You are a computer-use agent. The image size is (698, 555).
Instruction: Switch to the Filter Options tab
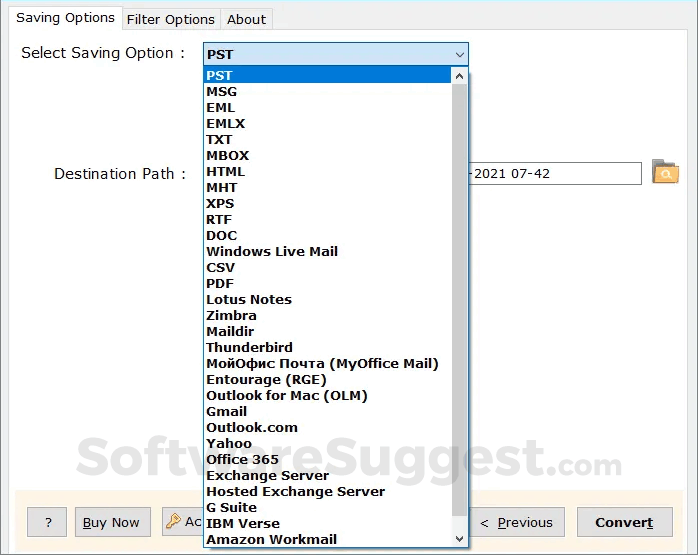170,20
